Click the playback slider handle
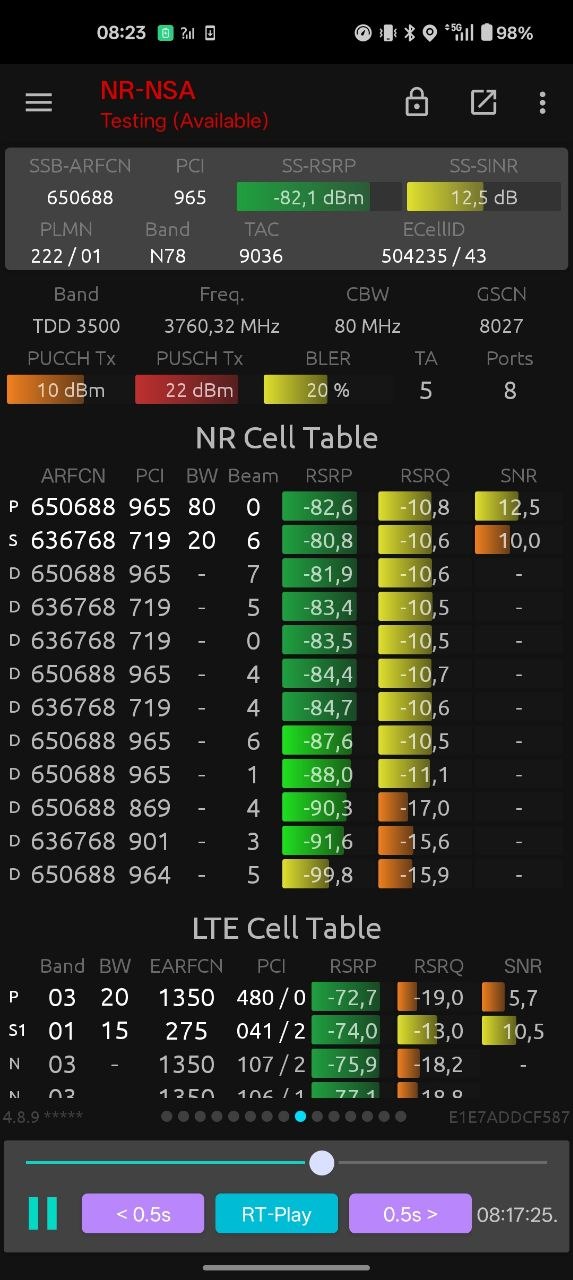The height and width of the screenshot is (1280, 573). [322, 1162]
